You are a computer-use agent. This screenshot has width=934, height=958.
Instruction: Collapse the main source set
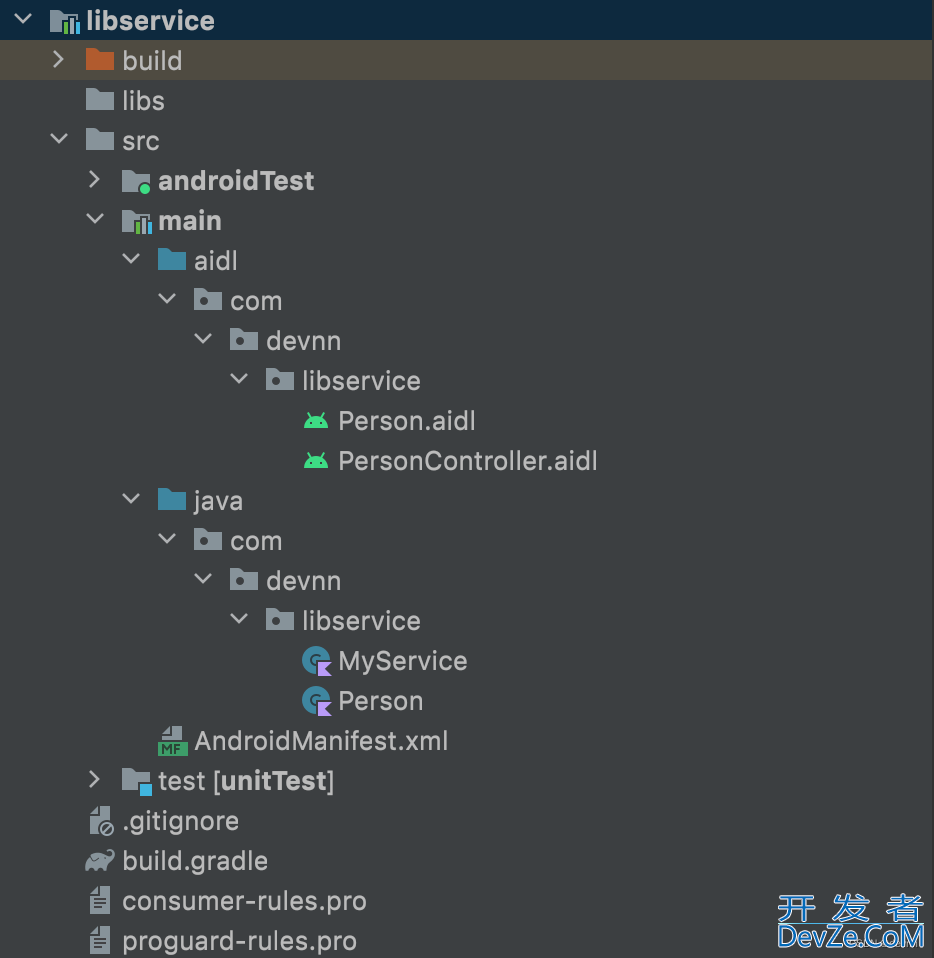(95, 220)
